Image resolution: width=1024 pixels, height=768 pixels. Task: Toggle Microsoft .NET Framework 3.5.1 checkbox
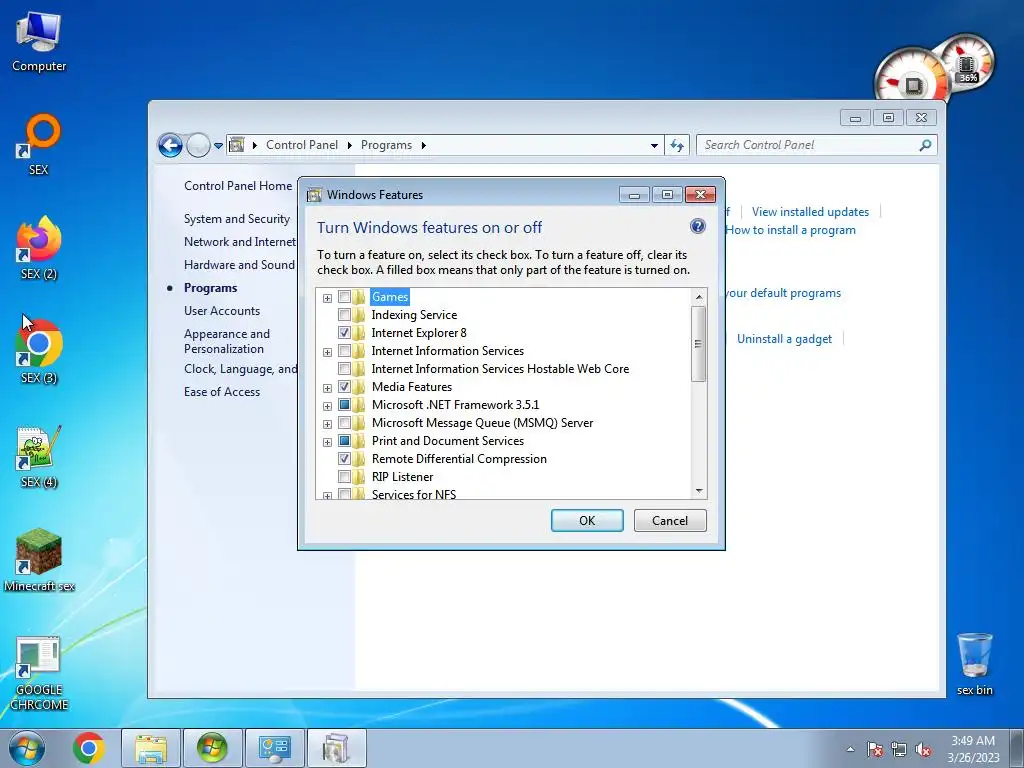[344, 405]
